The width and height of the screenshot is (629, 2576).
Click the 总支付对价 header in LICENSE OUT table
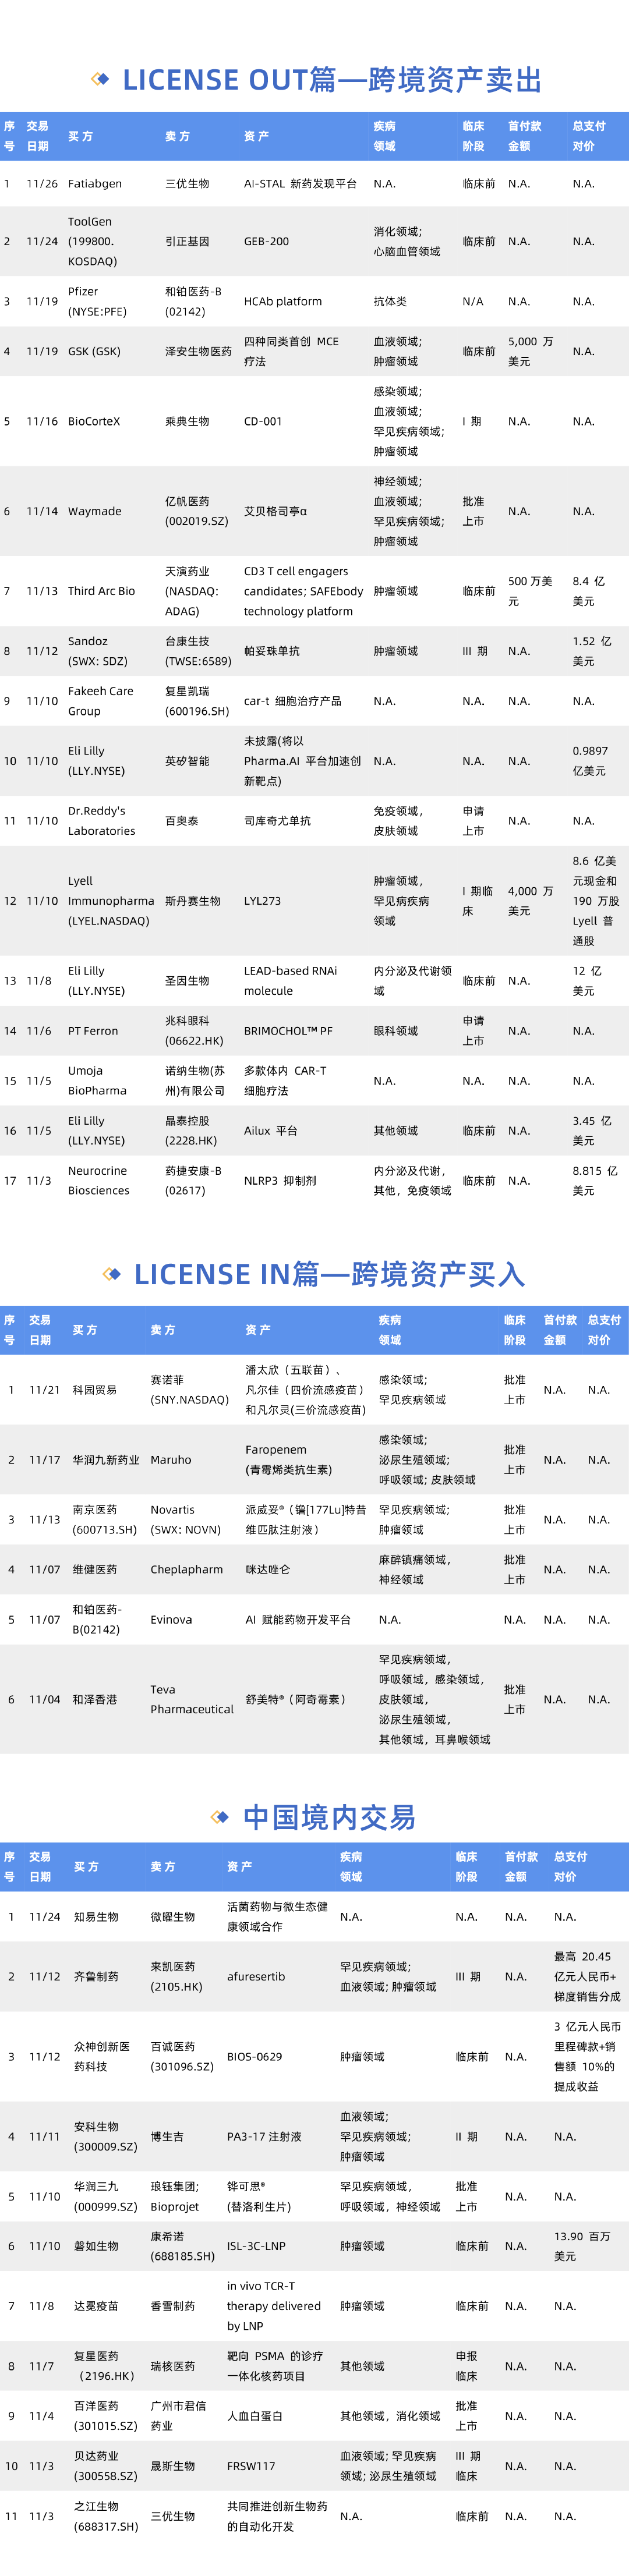pyautogui.click(x=589, y=136)
